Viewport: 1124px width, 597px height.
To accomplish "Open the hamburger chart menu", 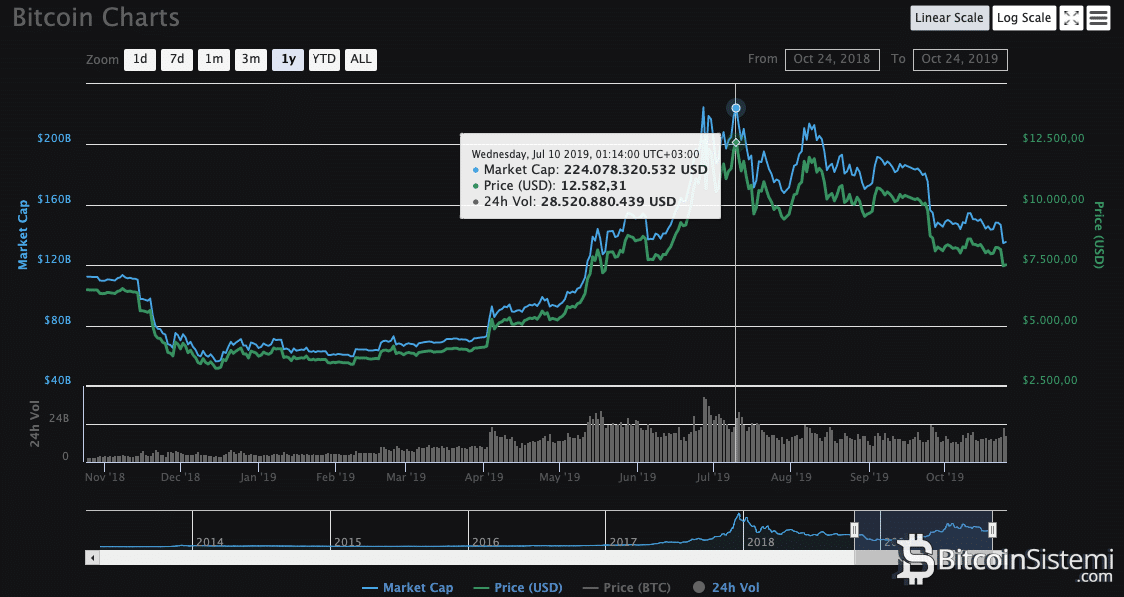I will [1099, 18].
